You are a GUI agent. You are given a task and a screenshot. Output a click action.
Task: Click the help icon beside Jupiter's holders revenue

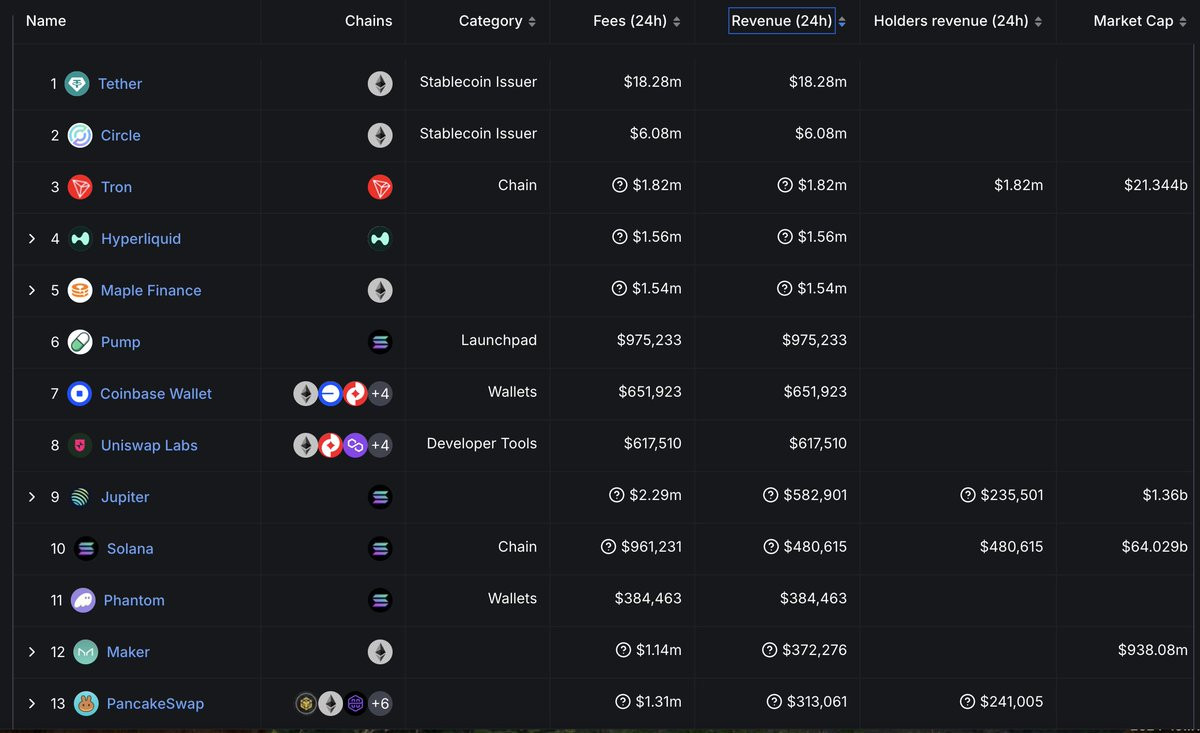tap(967, 496)
